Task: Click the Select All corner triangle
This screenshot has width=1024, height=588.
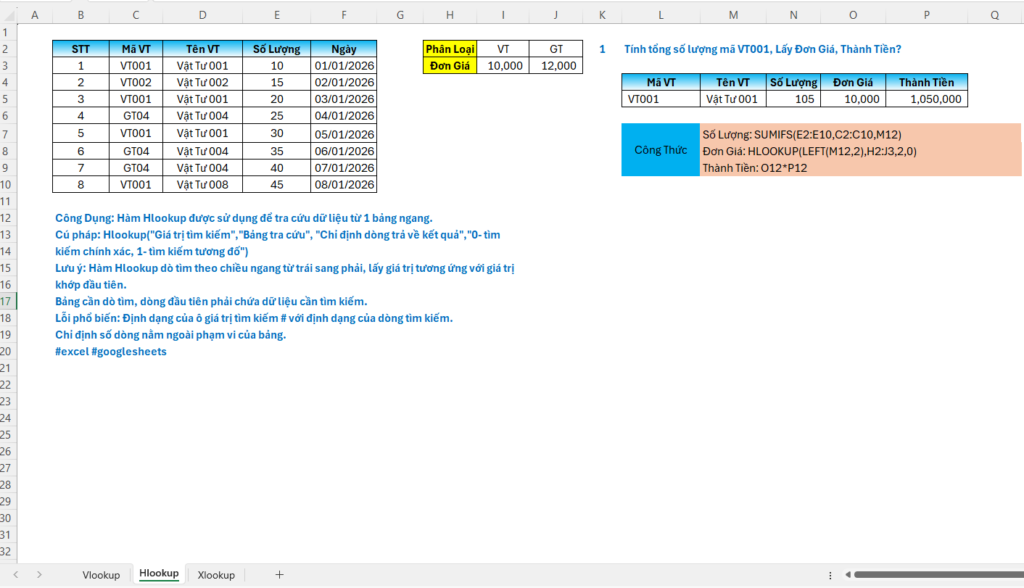Action: coord(9,15)
